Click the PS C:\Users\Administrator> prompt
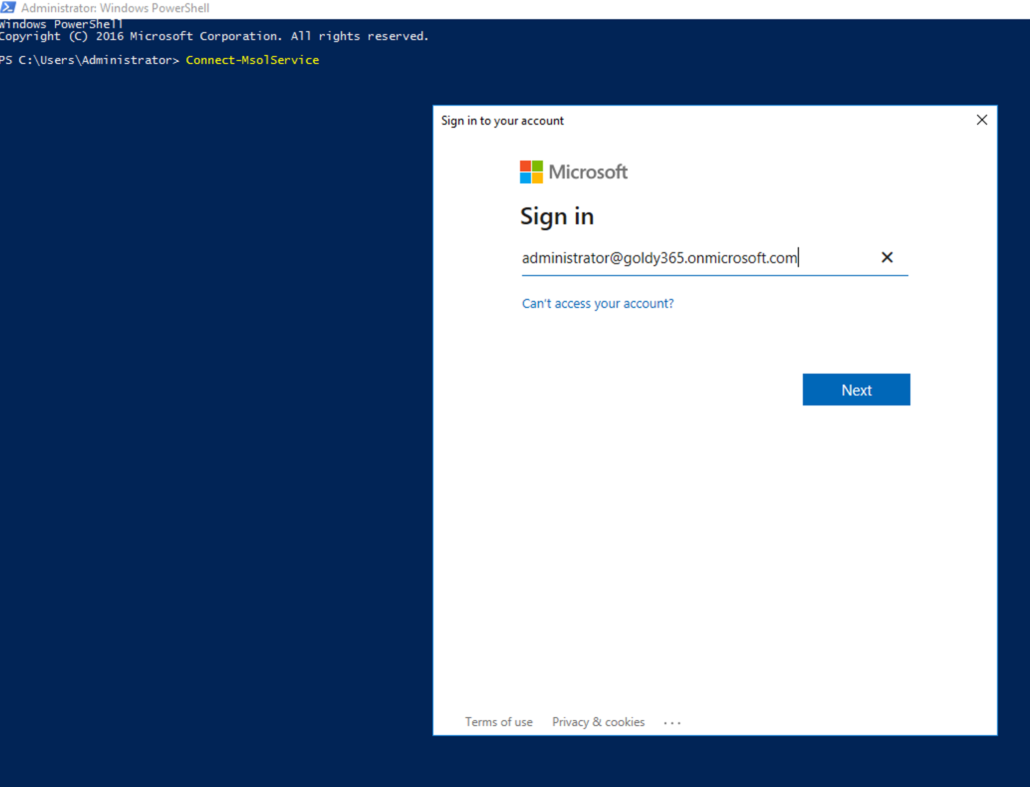 (89, 60)
